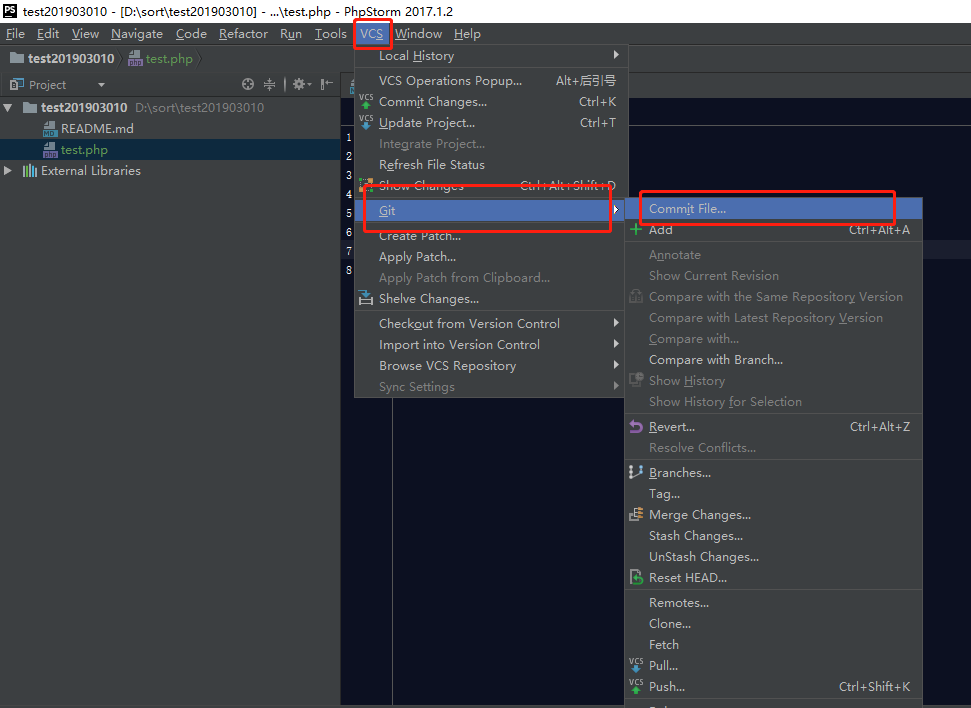The width and height of the screenshot is (971, 708).
Task: Click the PhpStorm application icon in title bar
Action: 10,11
